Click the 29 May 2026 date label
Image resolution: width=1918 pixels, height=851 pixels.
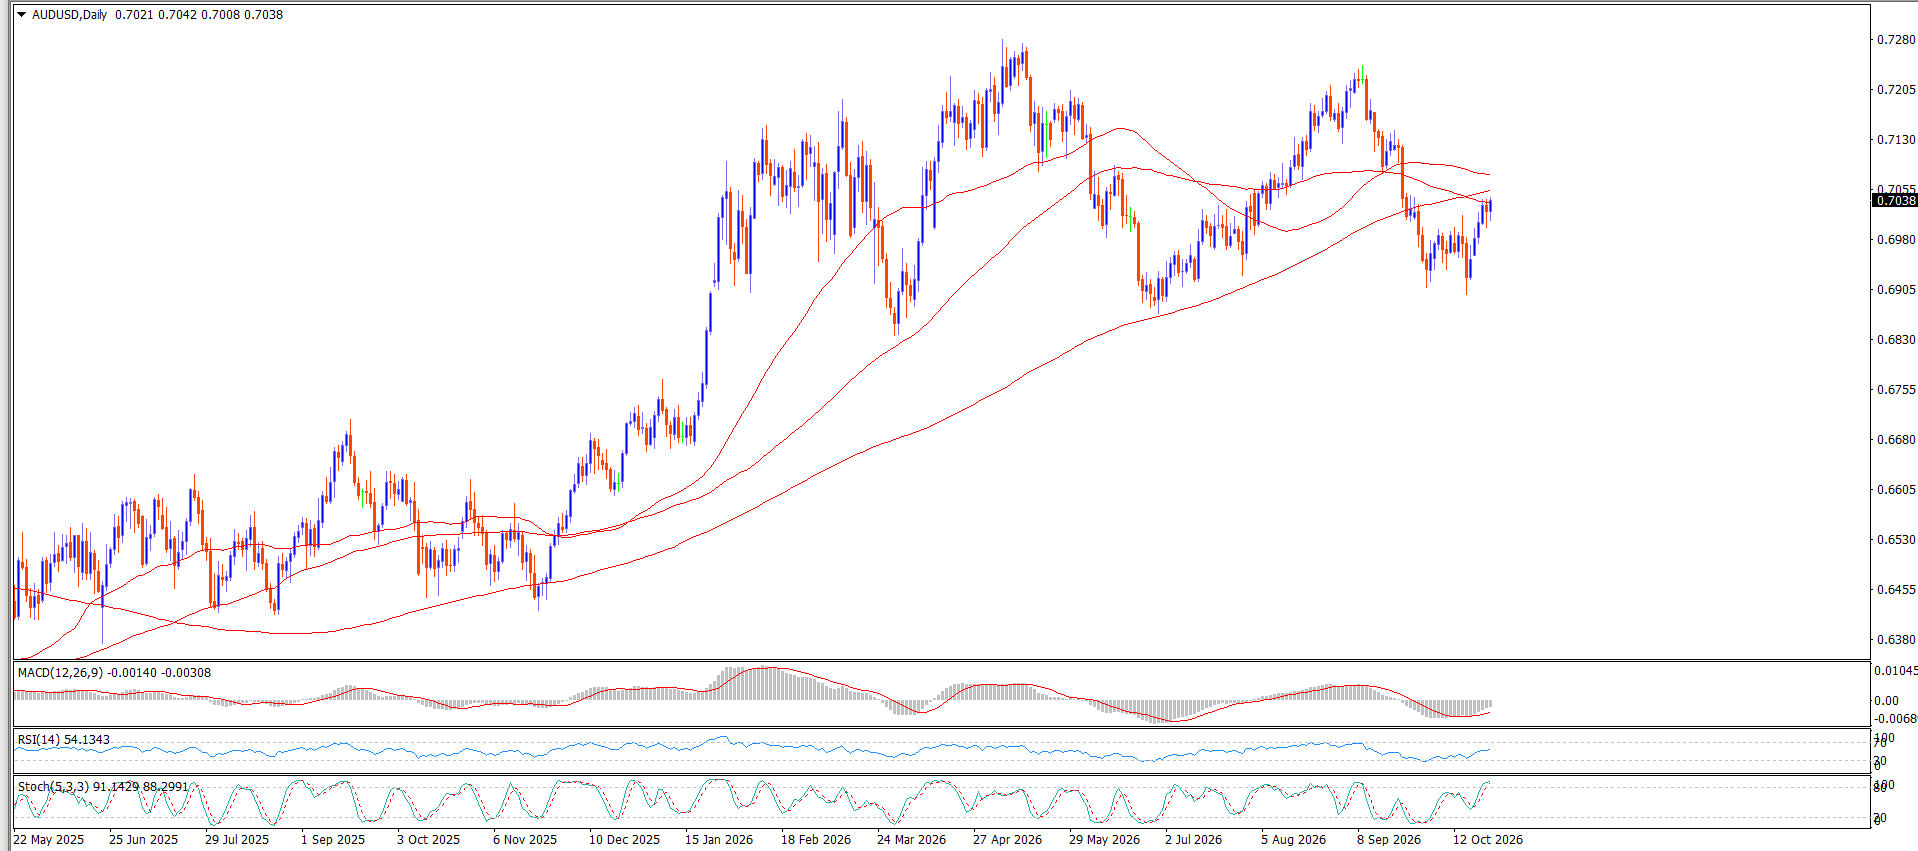tap(1104, 840)
